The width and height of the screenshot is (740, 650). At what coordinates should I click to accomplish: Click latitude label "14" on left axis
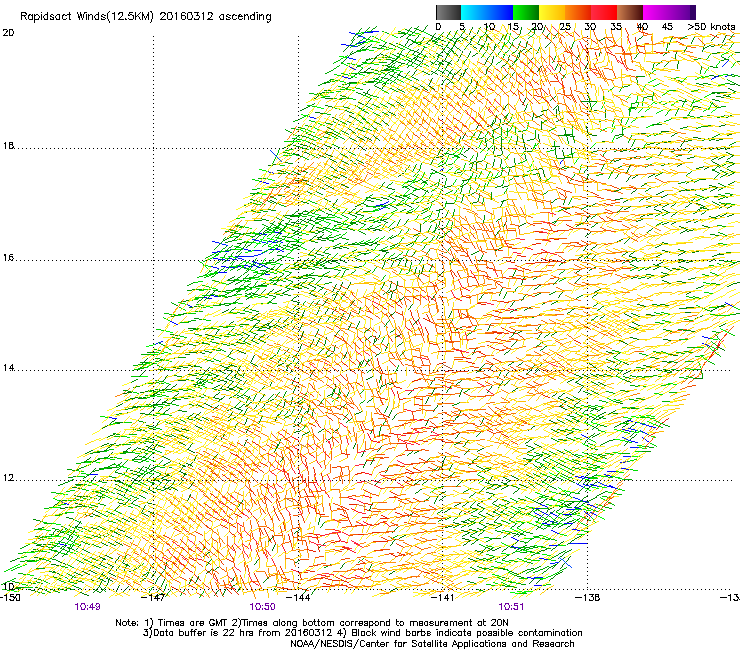point(8,368)
